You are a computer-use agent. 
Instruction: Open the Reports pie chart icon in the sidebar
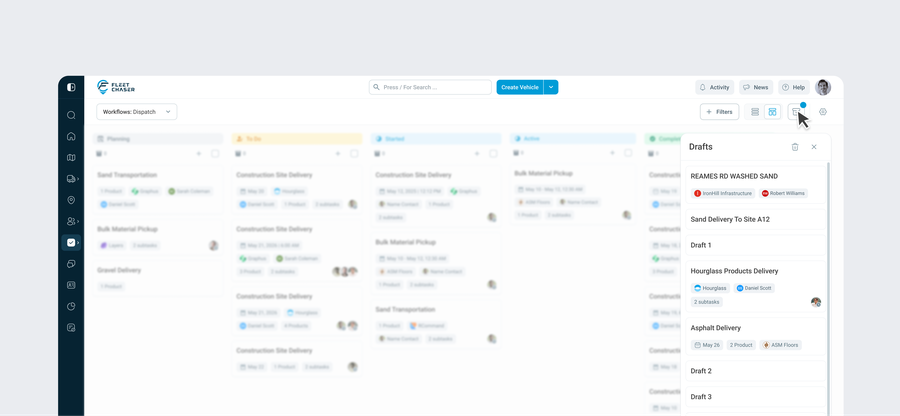[71, 306]
